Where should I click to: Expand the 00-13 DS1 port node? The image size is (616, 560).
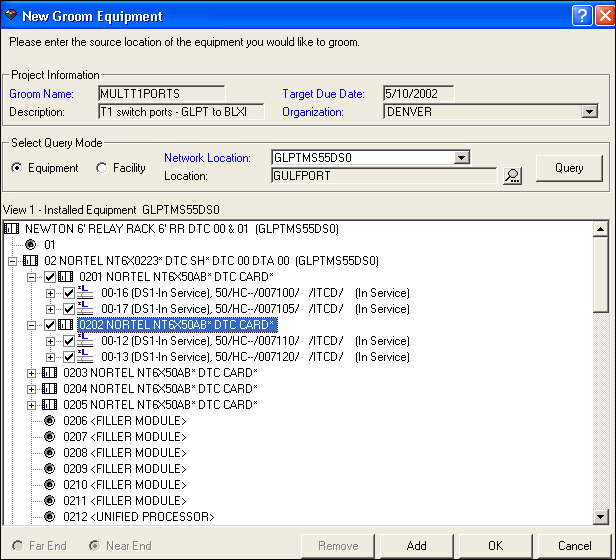tap(50, 357)
